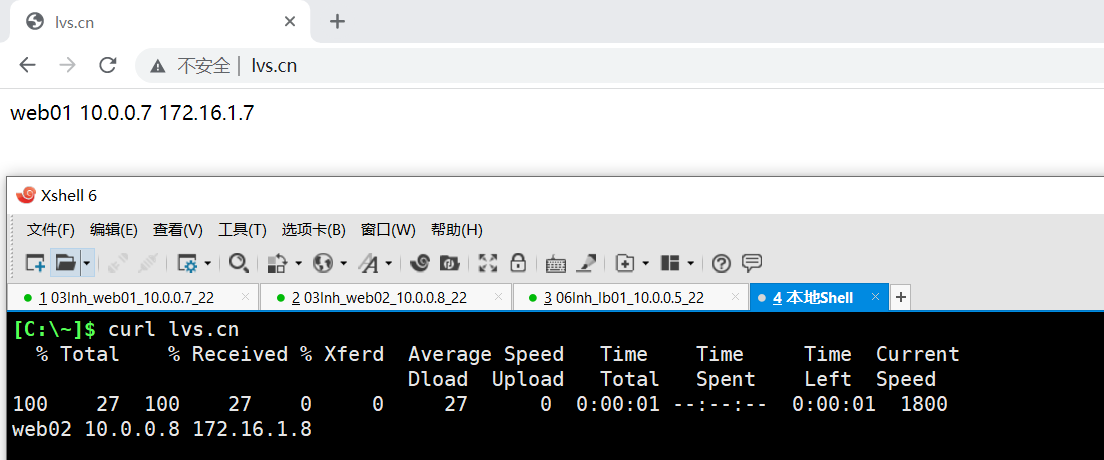
Task: Expand the new tab group dropdown arrow
Action: tap(646, 263)
